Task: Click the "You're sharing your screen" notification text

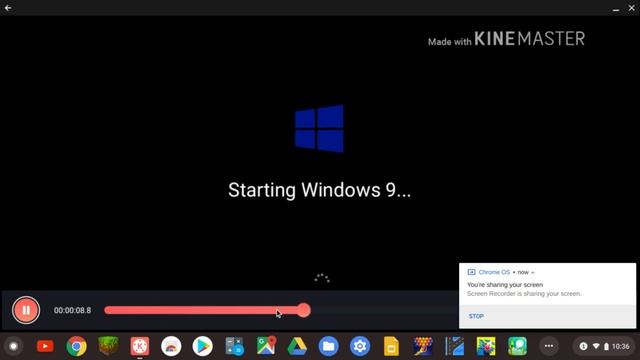Action: [505, 284]
